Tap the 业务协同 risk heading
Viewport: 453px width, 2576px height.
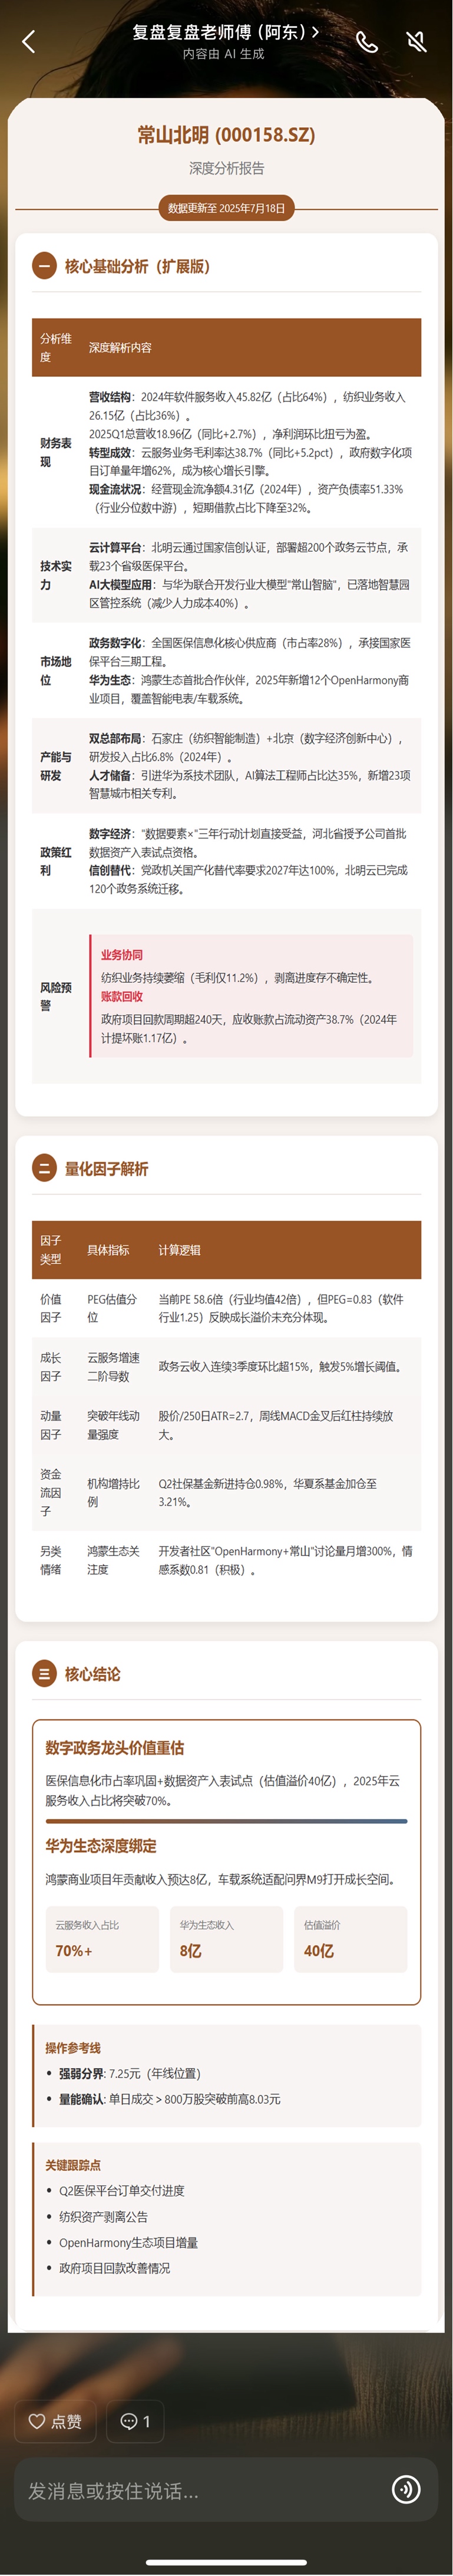pyautogui.click(x=121, y=955)
